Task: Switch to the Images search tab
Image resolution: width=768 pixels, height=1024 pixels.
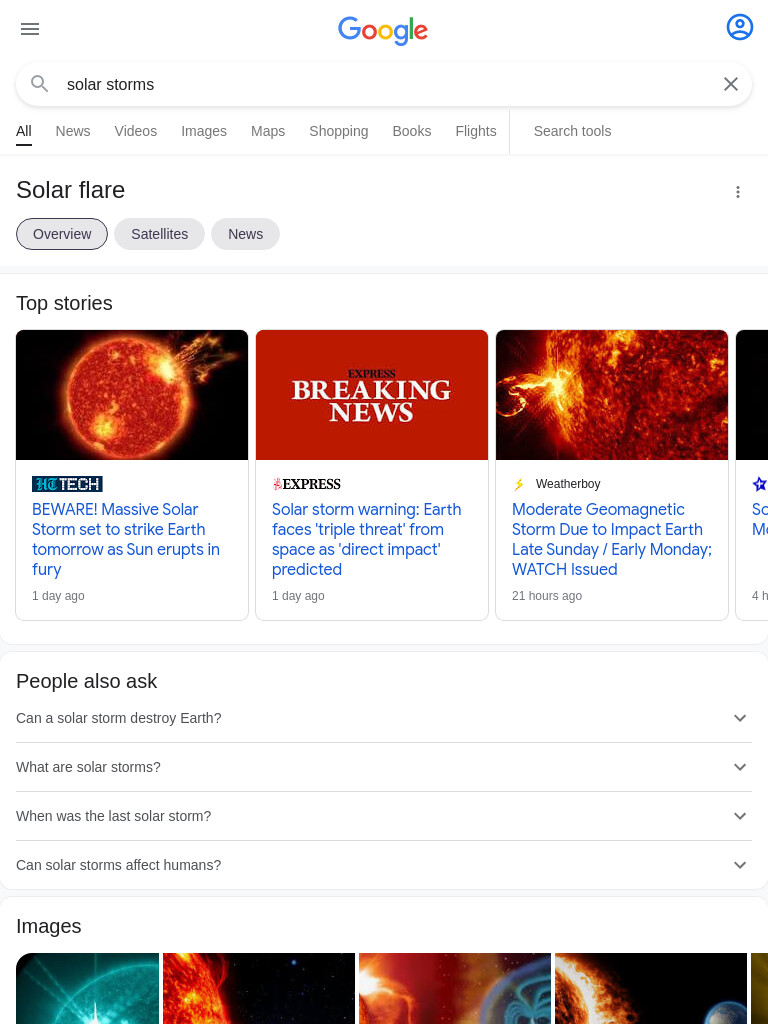Action: click(204, 131)
